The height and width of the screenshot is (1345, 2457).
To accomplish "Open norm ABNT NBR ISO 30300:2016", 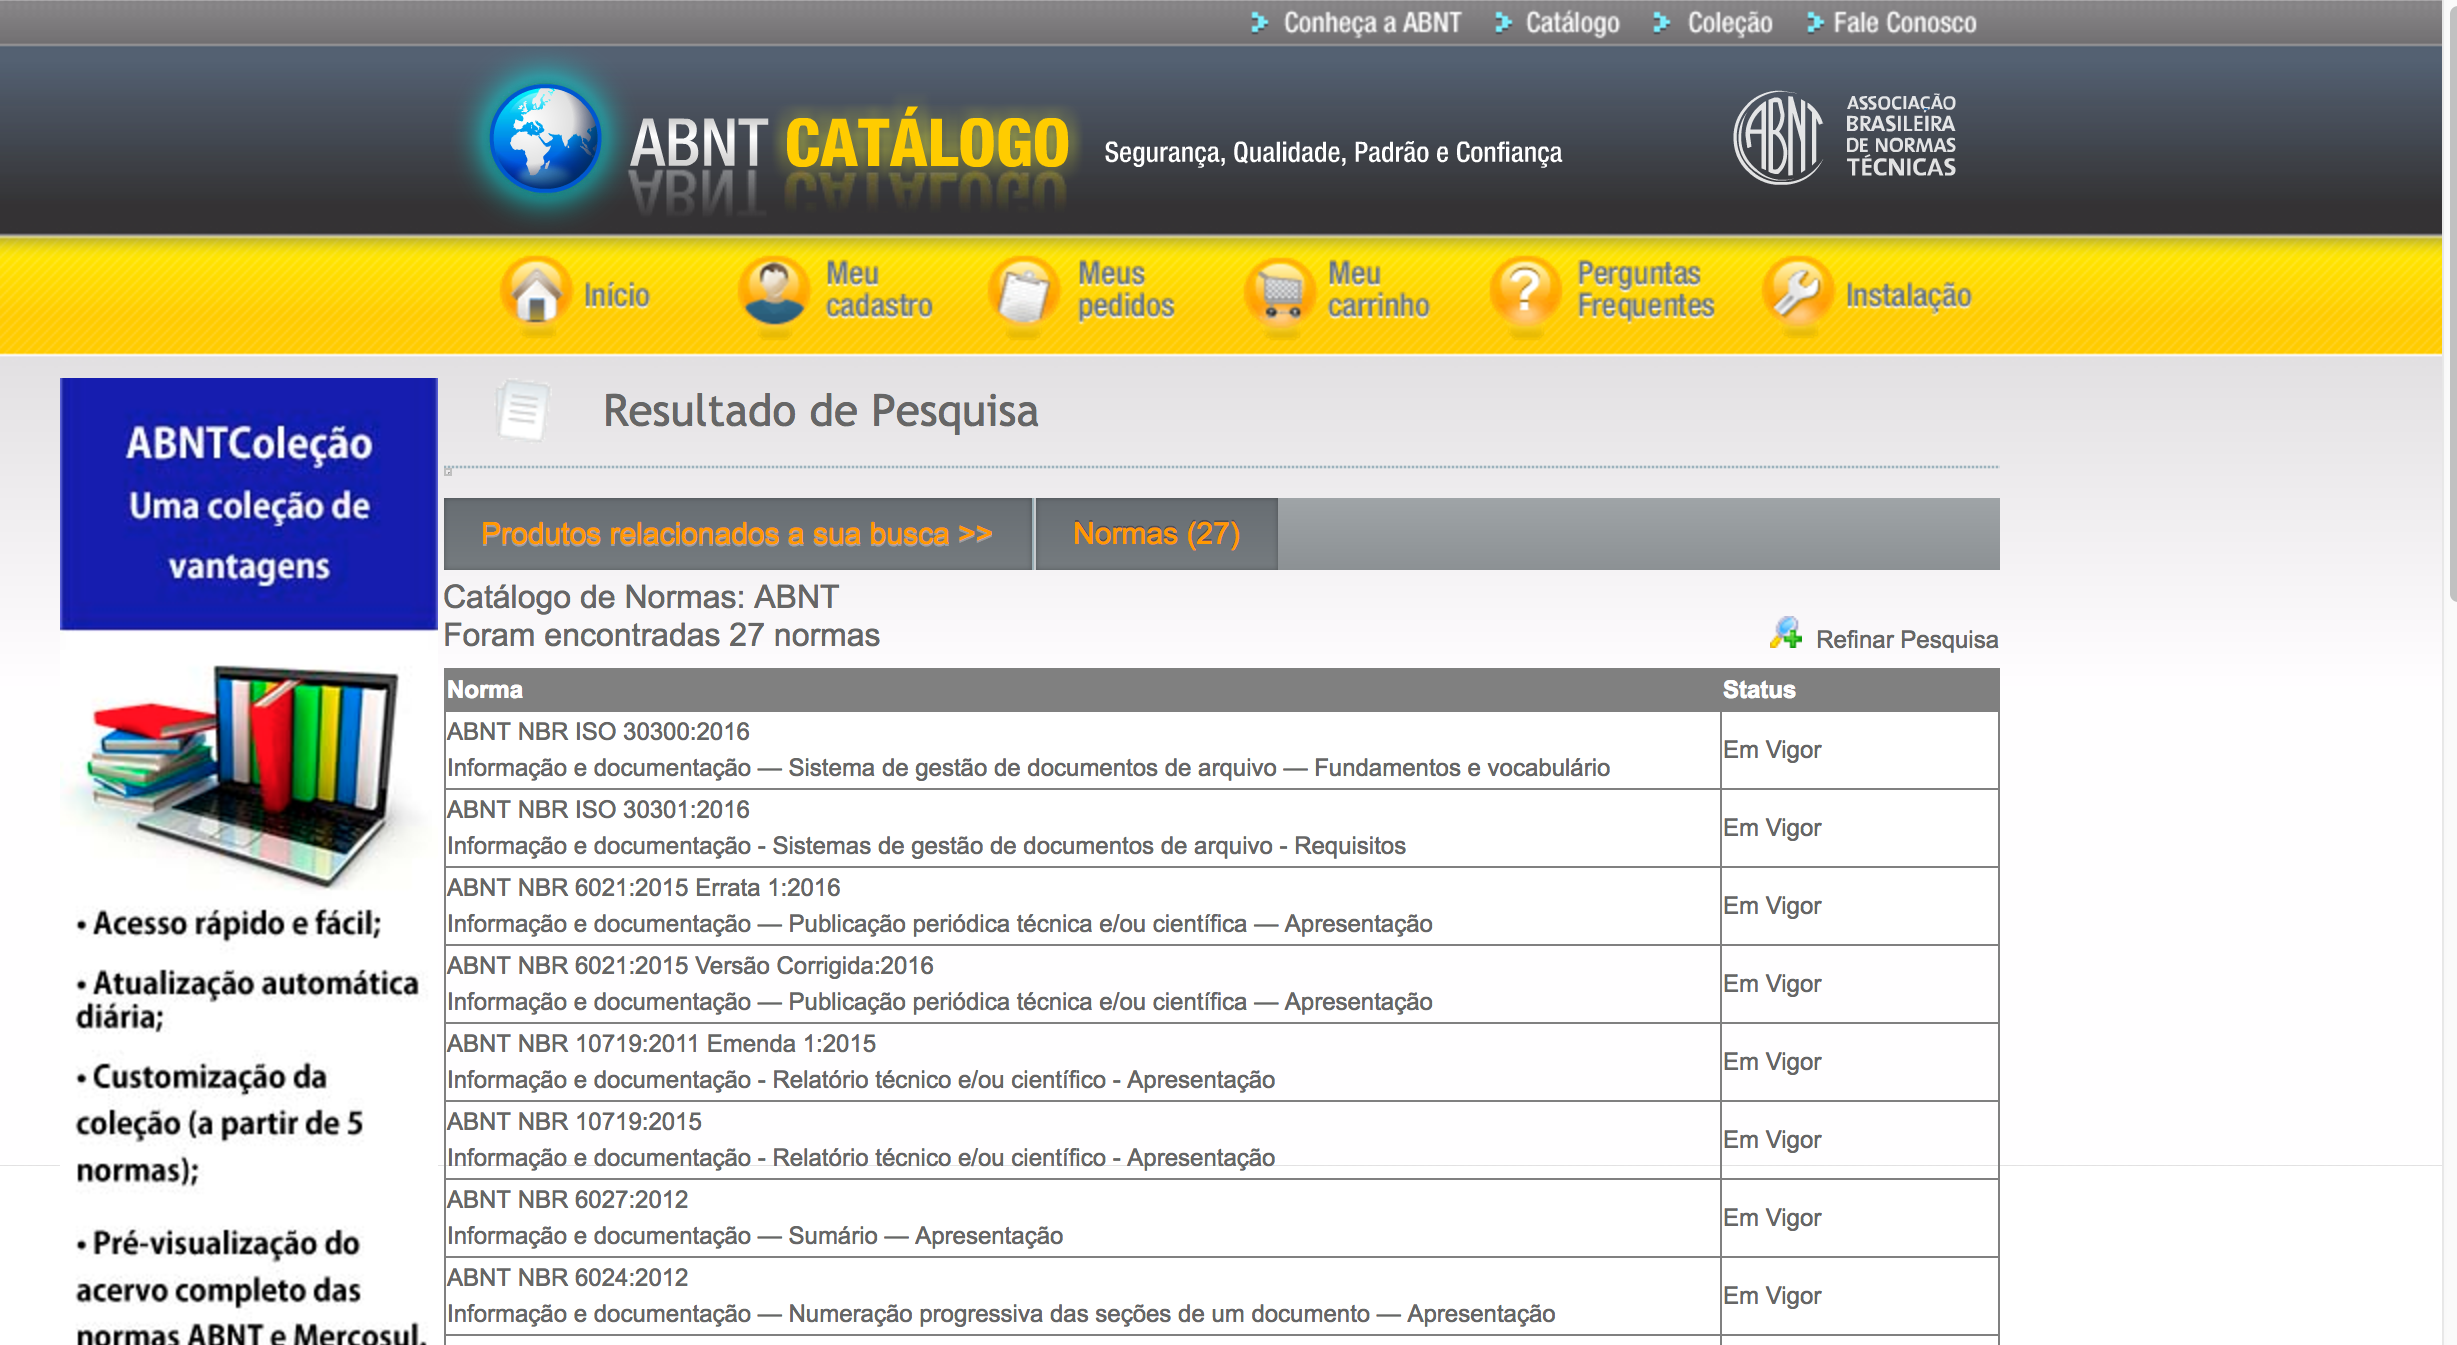I will pyautogui.click(x=598, y=731).
